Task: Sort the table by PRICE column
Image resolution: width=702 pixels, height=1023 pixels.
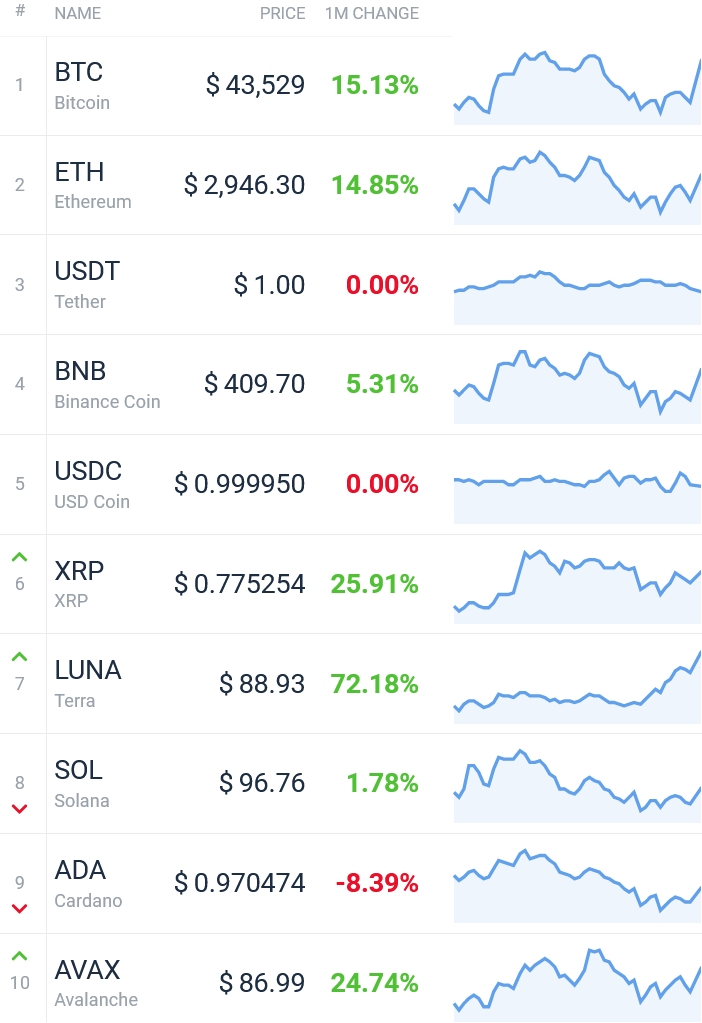Action: point(282,13)
